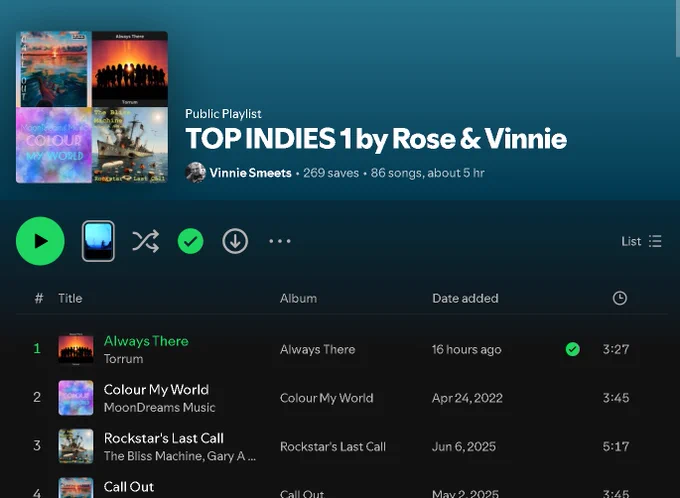This screenshot has width=680, height=498.
Task: Sort by the Album column header
Action: (x=298, y=298)
